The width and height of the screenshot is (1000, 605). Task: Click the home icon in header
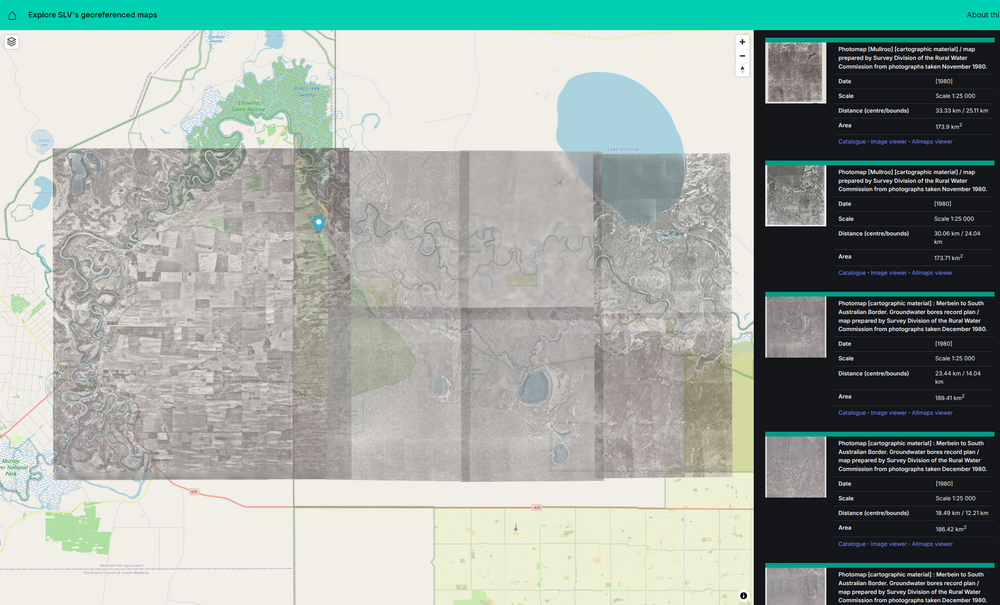(12, 15)
